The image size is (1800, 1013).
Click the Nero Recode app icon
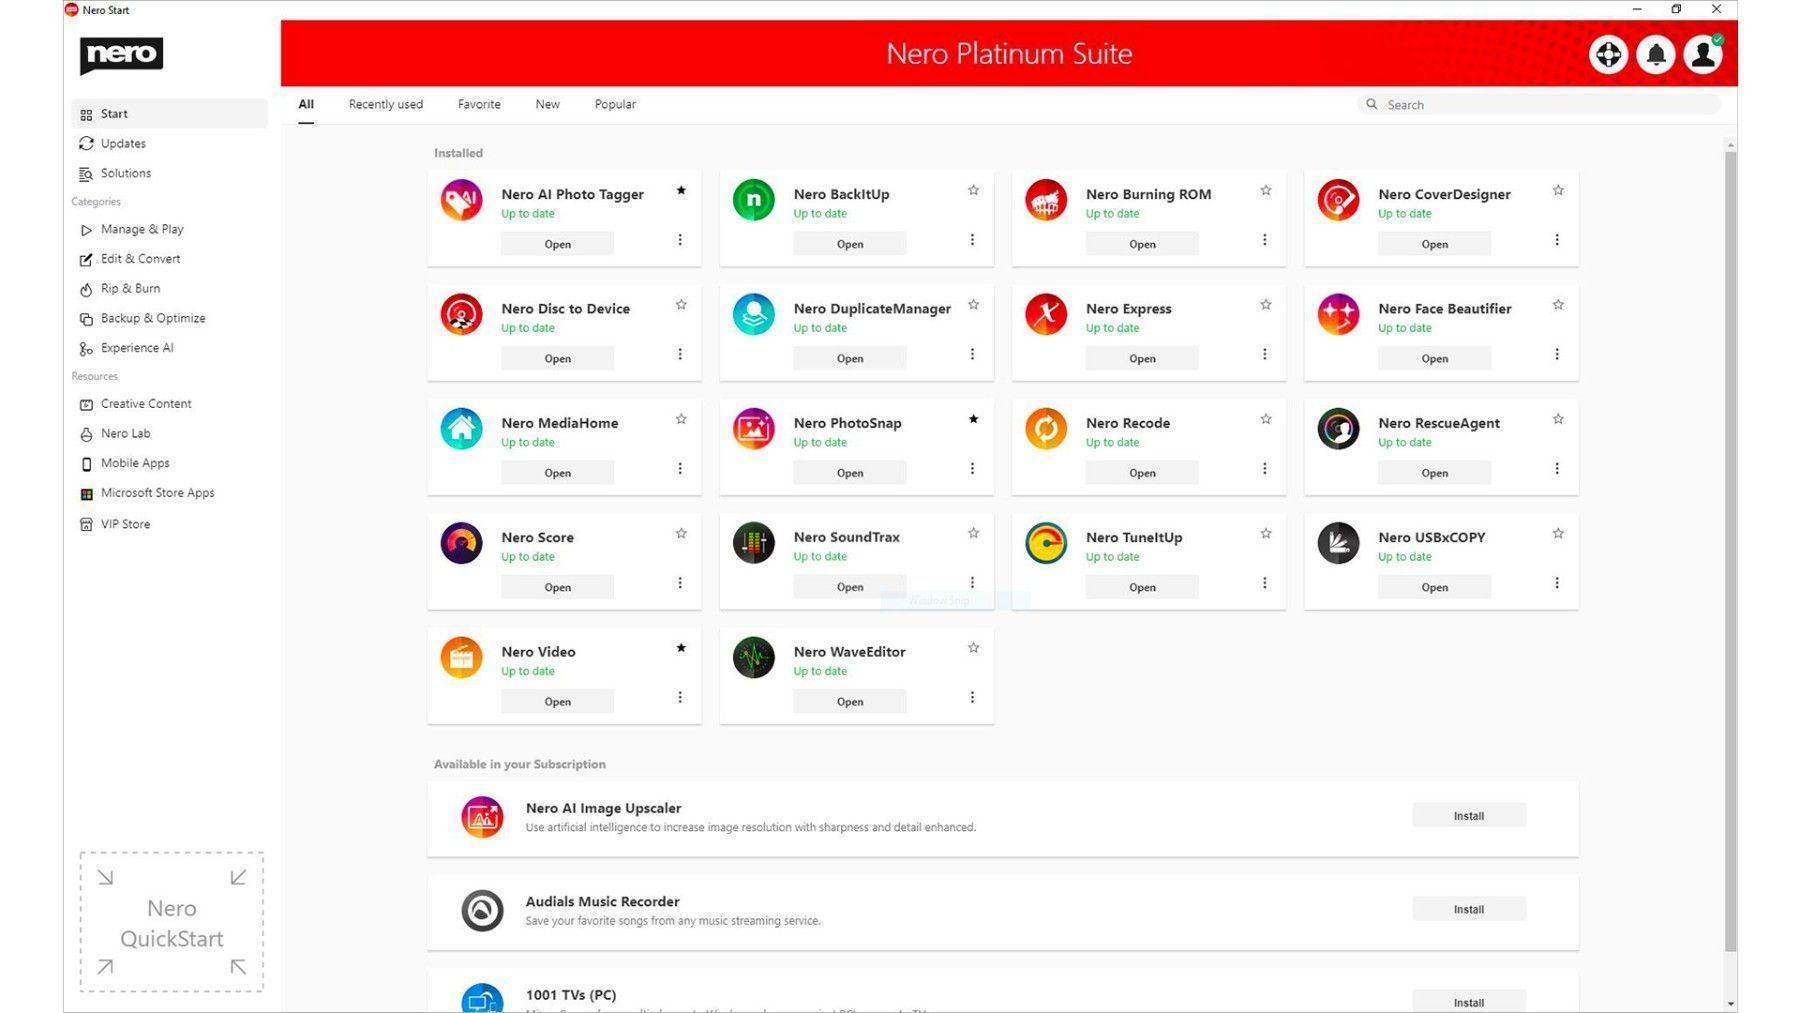click(x=1046, y=429)
